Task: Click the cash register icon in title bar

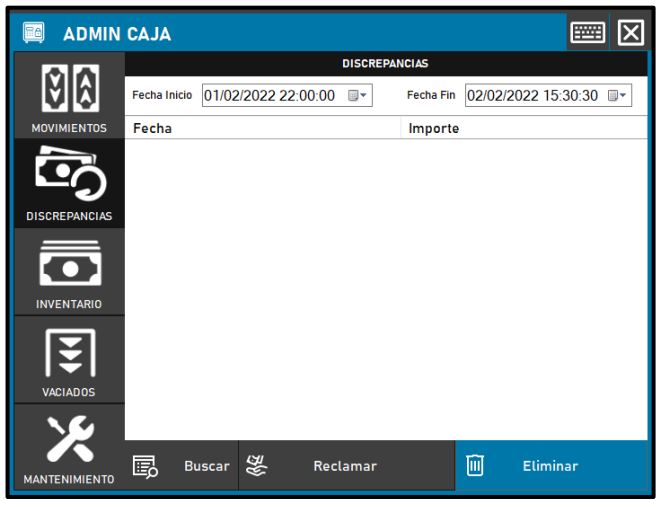Action: coord(33,33)
